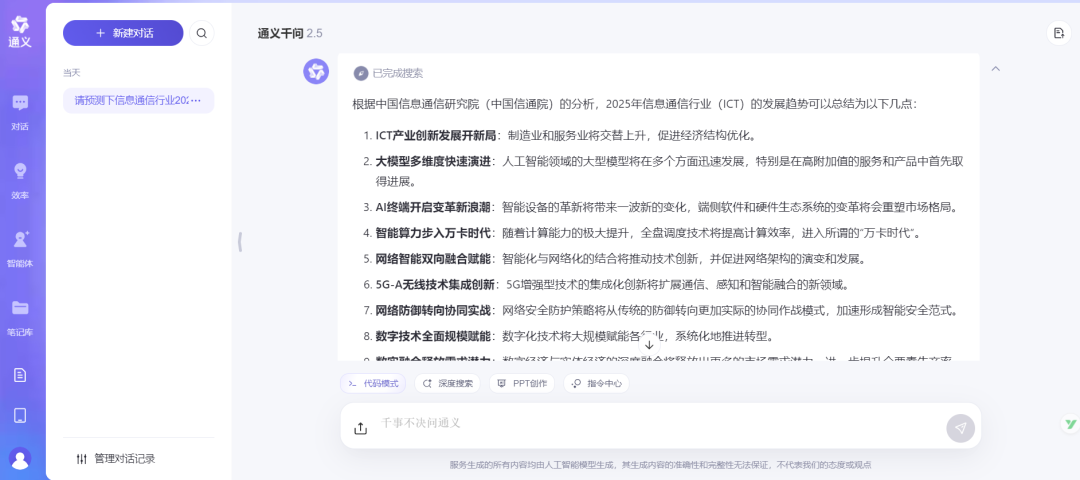Click the text 智能算力步入万卡时代

click(x=433, y=233)
